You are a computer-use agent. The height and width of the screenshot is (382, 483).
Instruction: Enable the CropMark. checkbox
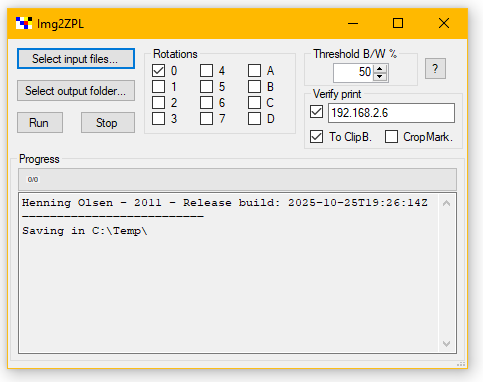coord(391,137)
